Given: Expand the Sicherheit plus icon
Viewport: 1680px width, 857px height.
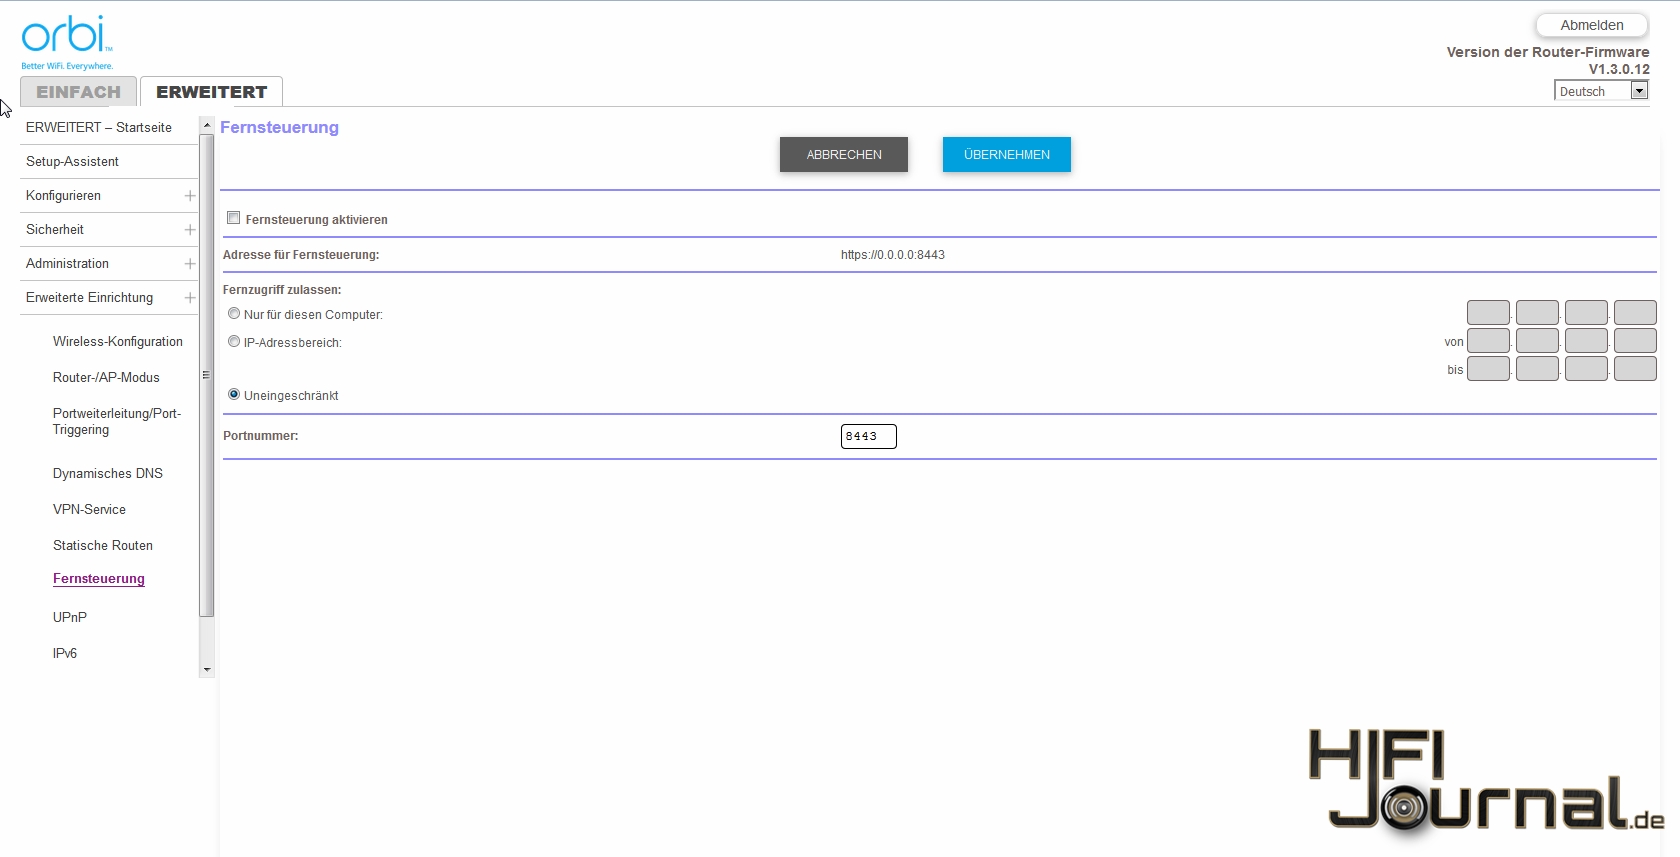Looking at the screenshot, I should (190, 230).
